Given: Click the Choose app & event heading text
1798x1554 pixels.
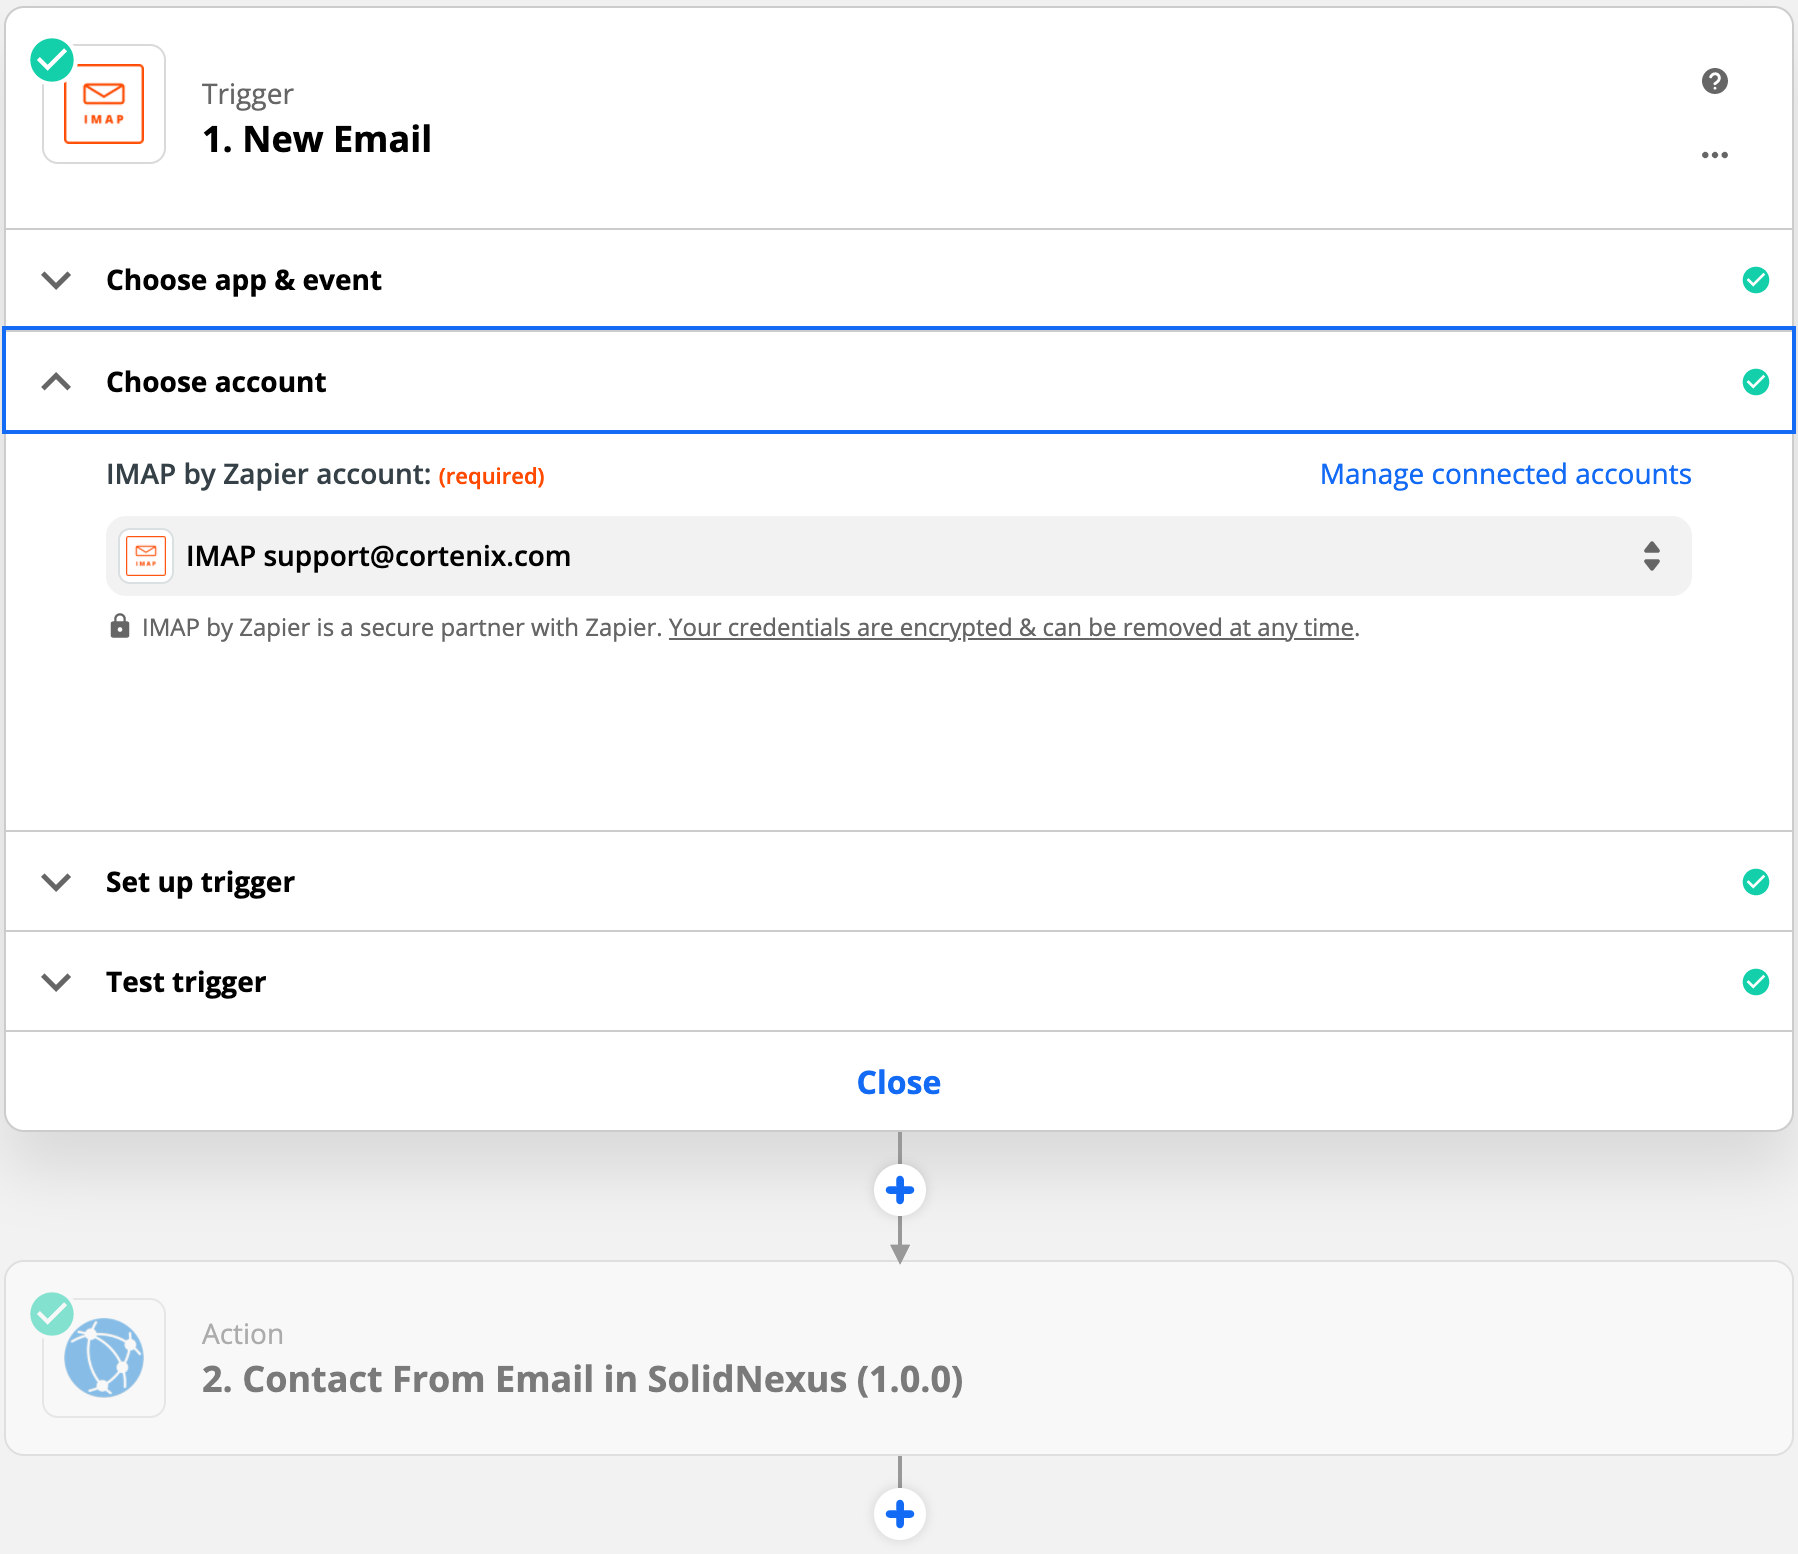Looking at the screenshot, I should point(244,280).
